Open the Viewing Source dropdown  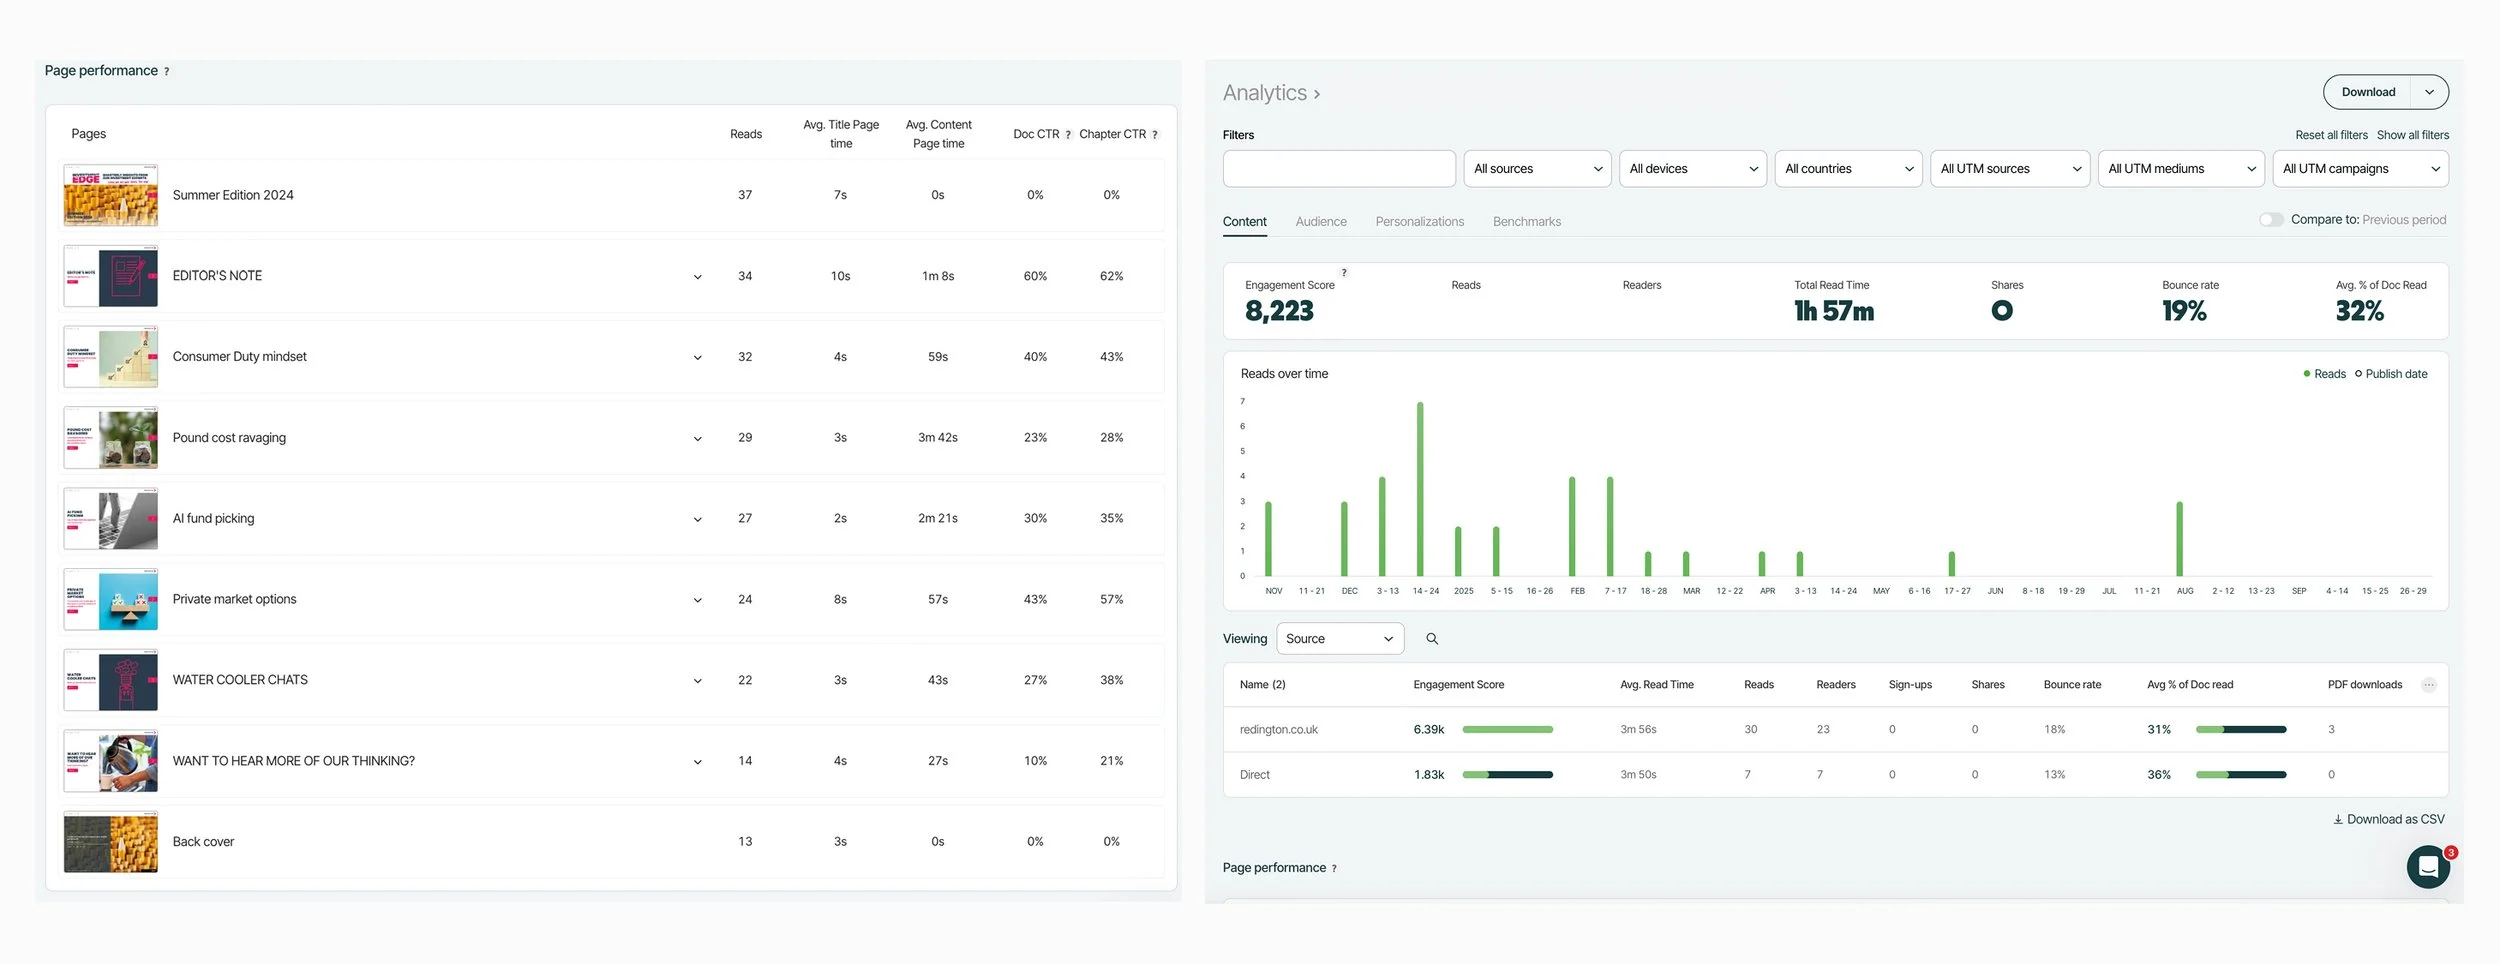(x=1340, y=639)
